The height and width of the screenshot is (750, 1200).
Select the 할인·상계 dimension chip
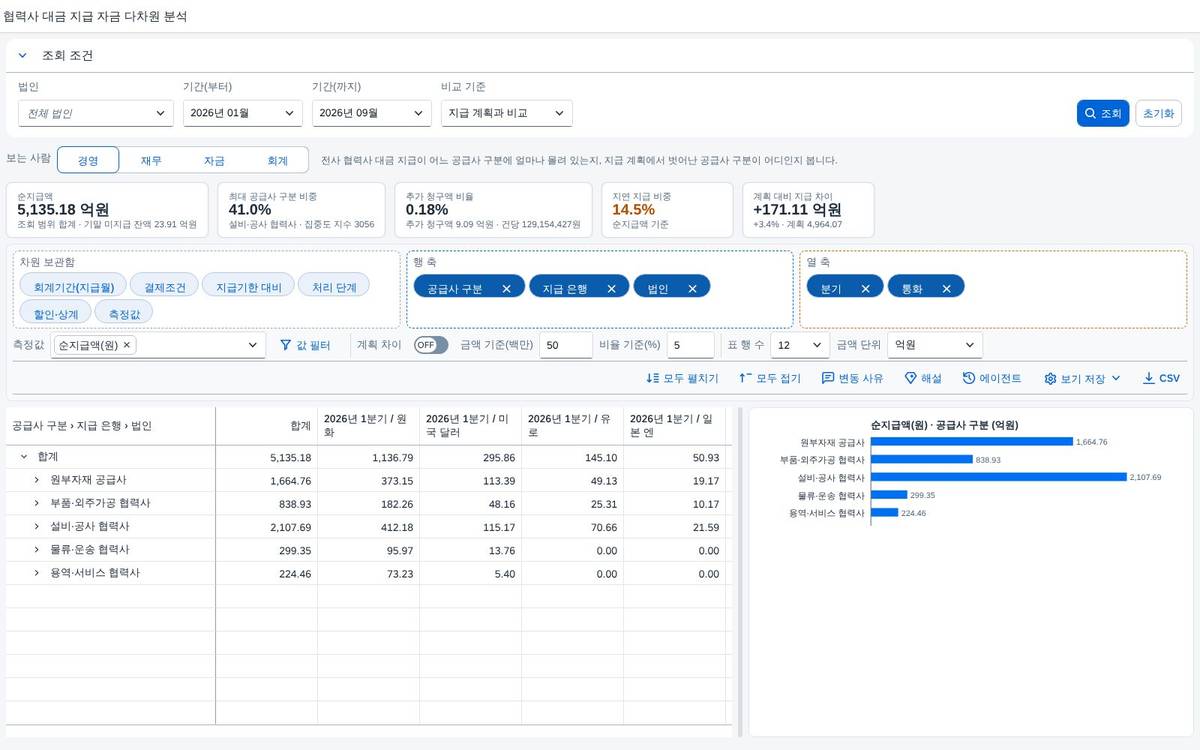[x=56, y=314]
